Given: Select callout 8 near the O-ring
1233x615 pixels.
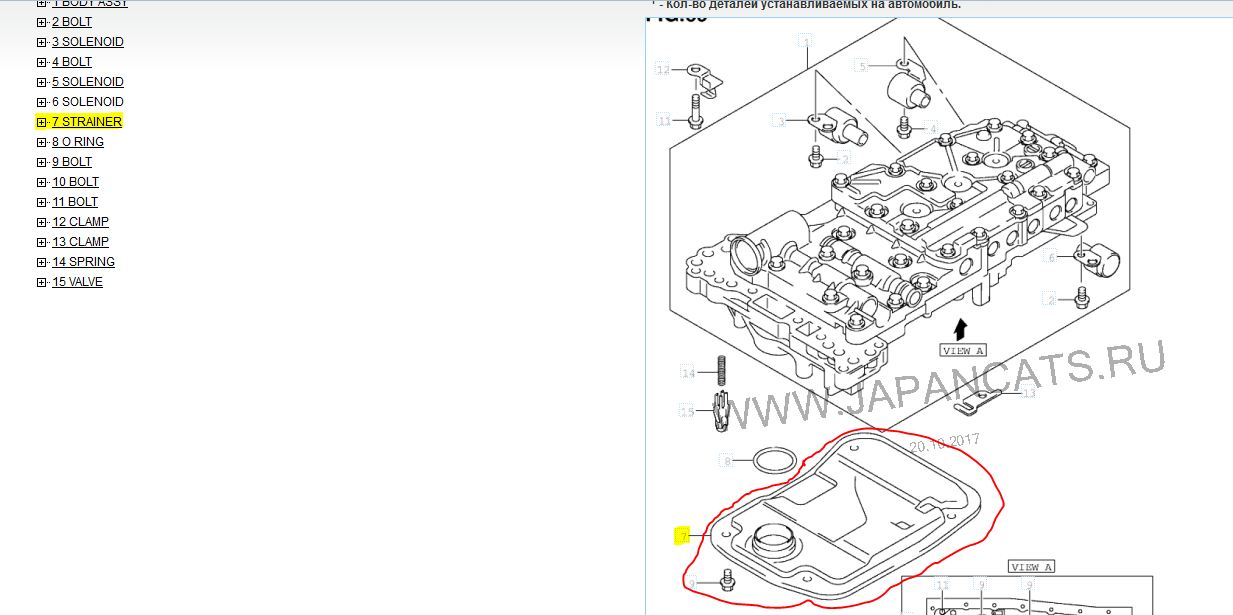Looking at the screenshot, I should point(728,461).
